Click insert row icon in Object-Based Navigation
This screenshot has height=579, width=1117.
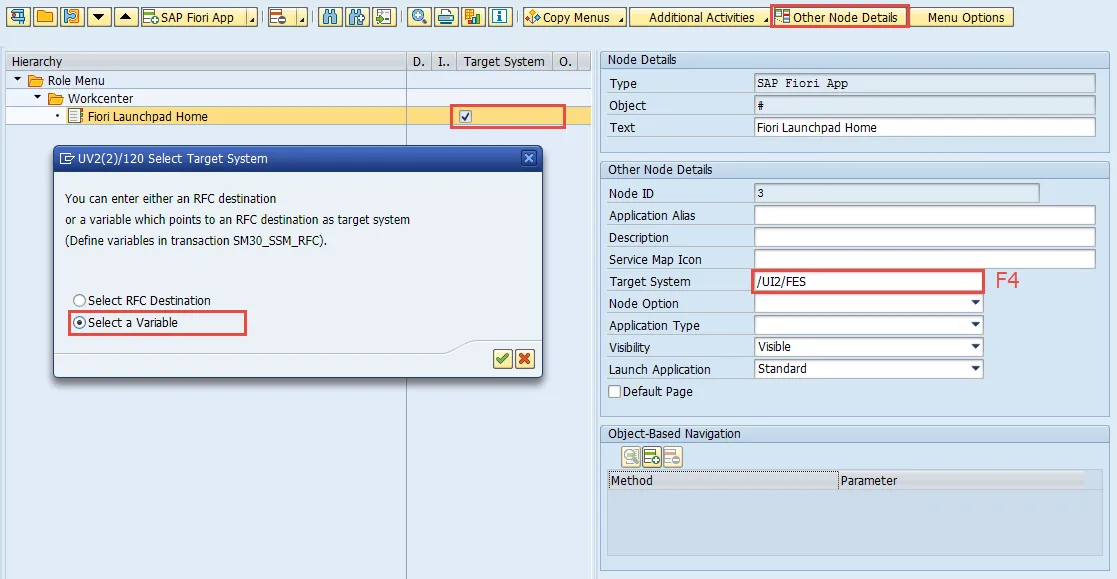point(652,457)
